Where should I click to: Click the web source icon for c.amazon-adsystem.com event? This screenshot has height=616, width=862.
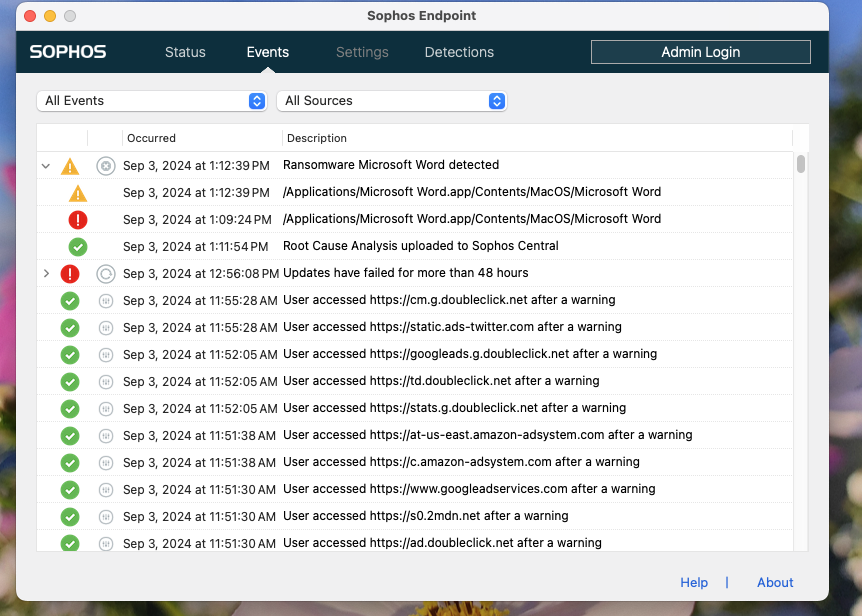click(106, 463)
